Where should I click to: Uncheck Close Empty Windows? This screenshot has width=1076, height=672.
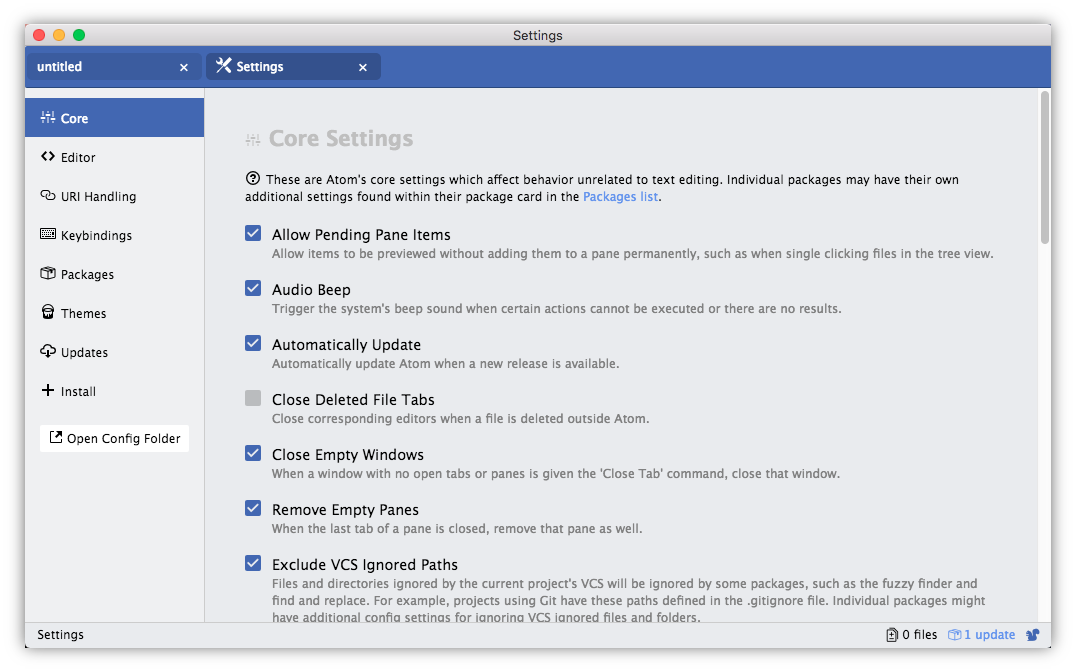pyautogui.click(x=253, y=453)
